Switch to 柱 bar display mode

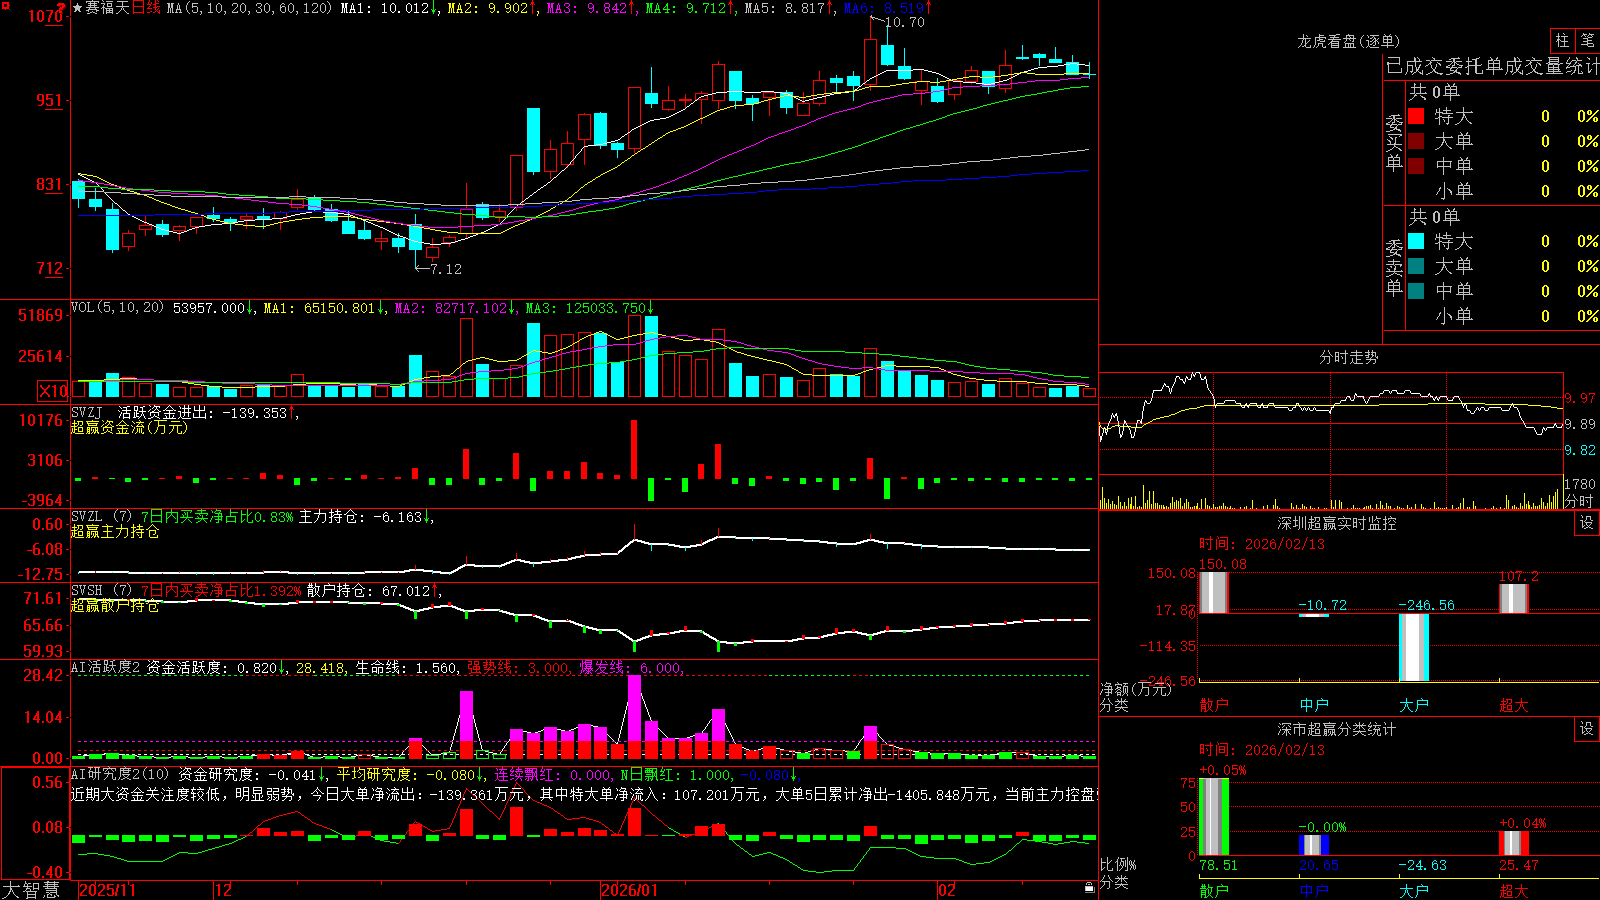pos(1562,40)
